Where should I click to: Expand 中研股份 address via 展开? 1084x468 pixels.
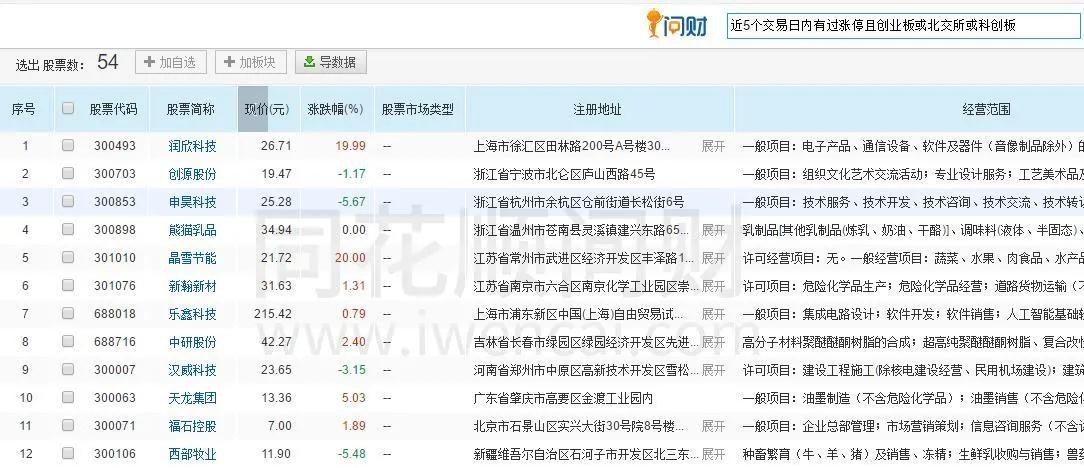pyautogui.click(x=713, y=341)
